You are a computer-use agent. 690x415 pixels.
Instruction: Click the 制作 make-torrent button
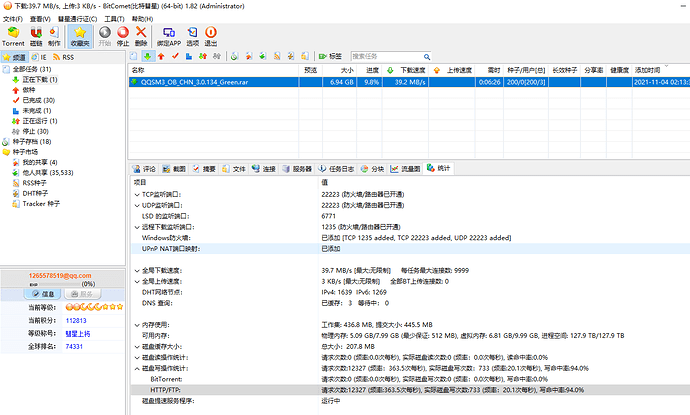point(54,36)
